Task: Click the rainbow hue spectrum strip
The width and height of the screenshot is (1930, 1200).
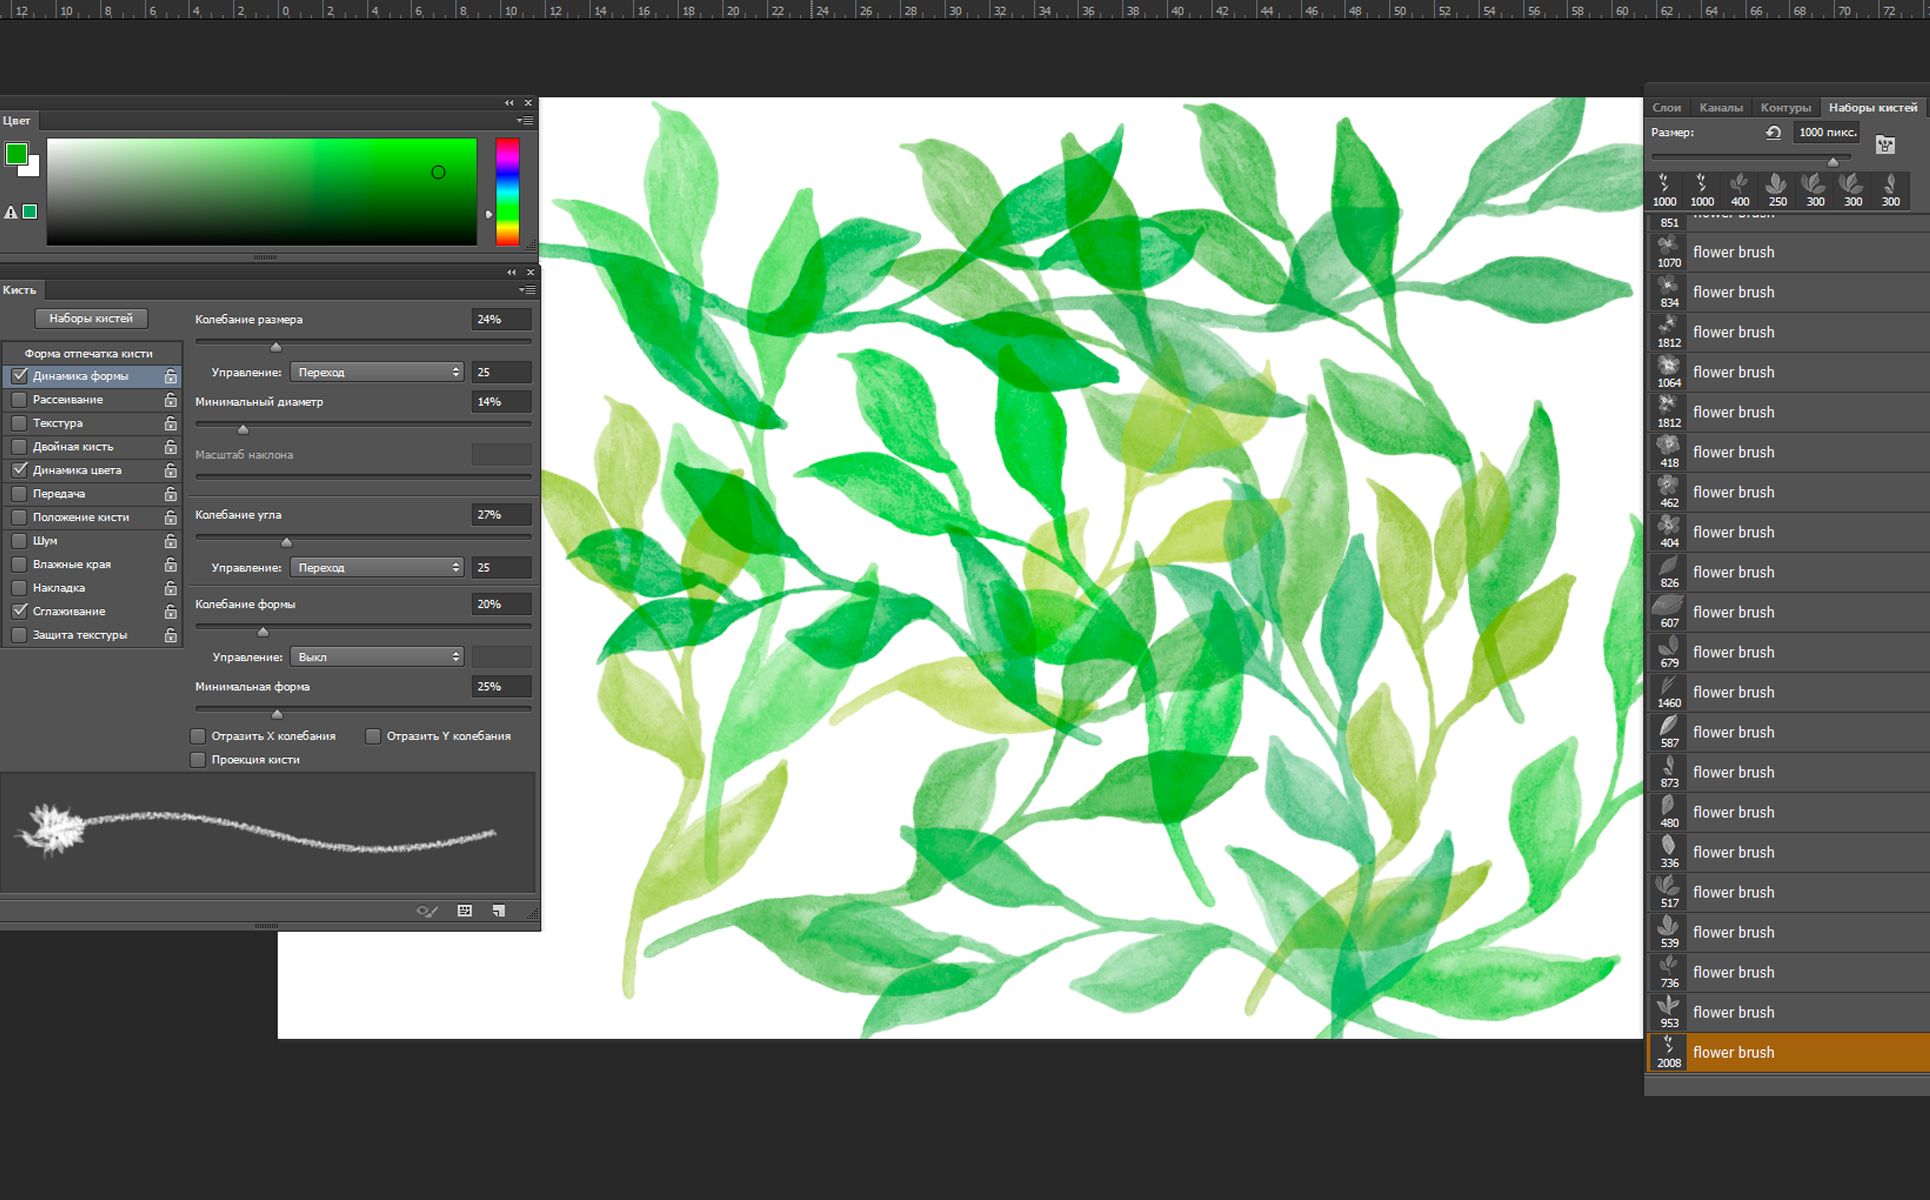Action: click(x=507, y=191)
